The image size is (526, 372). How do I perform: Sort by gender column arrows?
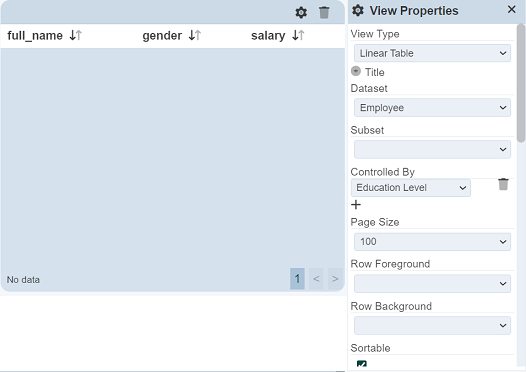(195, 35)
